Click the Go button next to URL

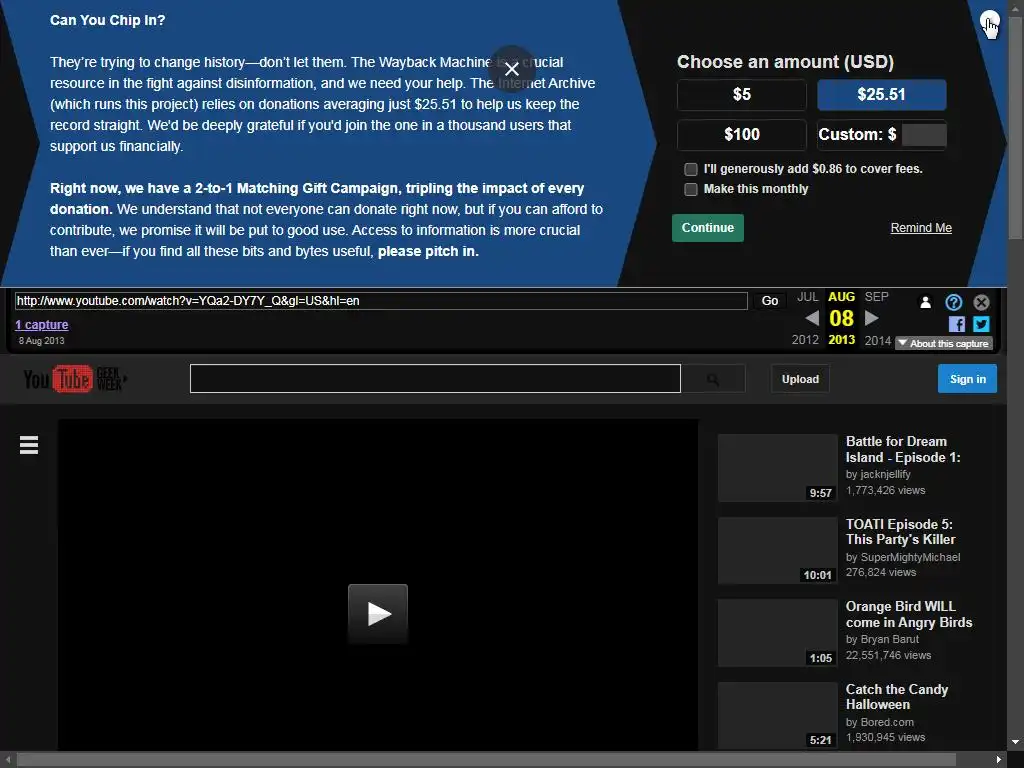pyautogui.click(x=769, y=301)
